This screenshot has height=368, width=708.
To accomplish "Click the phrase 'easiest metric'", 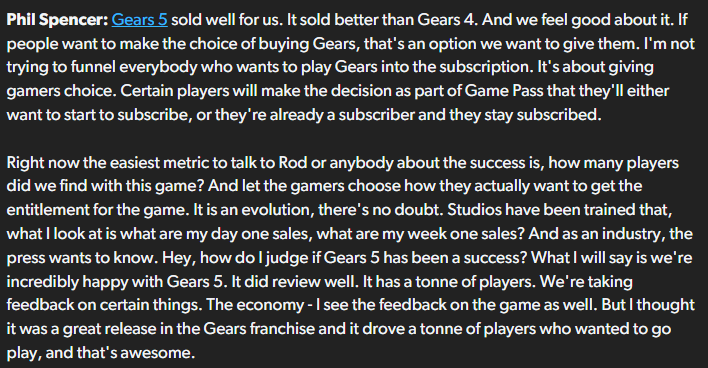I will pos(157,162).
